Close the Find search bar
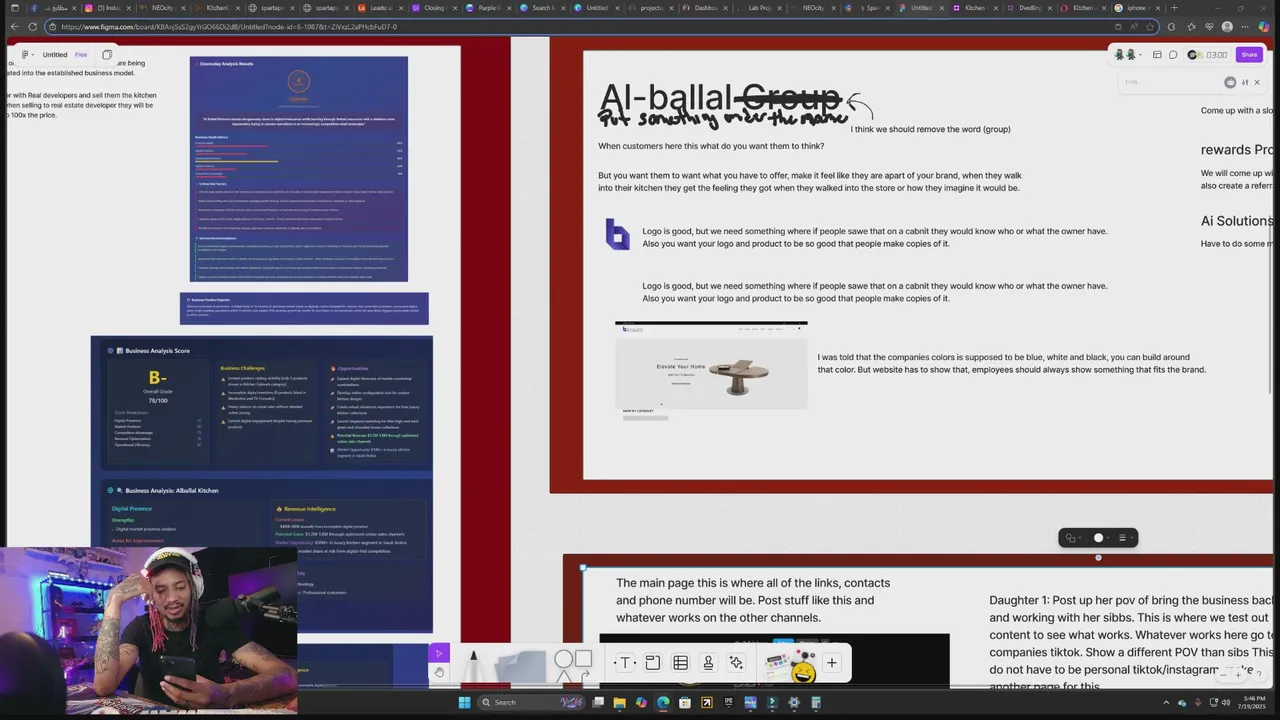 [x=1257, y=82]
